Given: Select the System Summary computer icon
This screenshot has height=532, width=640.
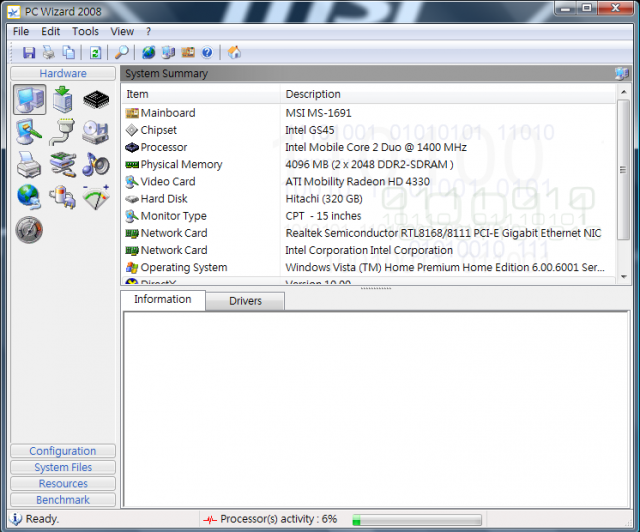Looking at the screenshot, I should tap(29, 100).
